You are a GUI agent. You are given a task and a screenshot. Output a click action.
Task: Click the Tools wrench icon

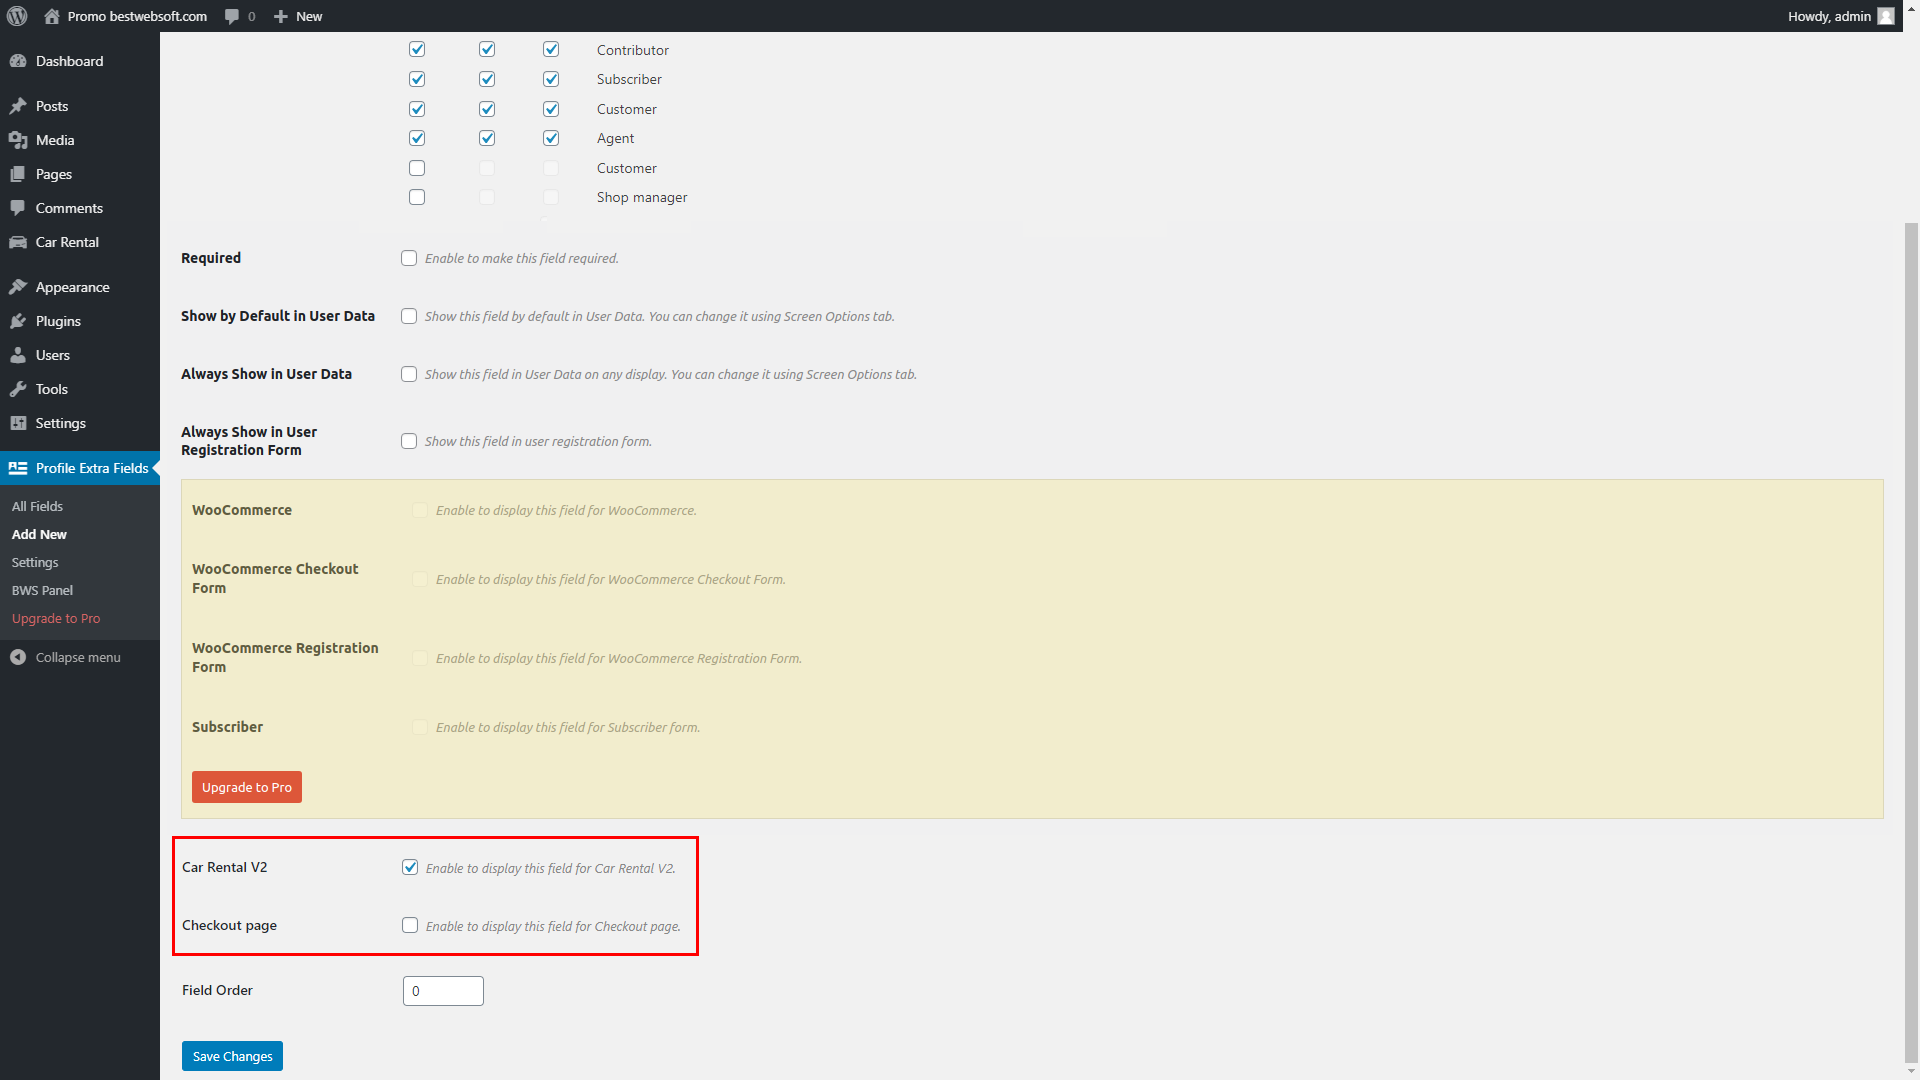point(18,389)
